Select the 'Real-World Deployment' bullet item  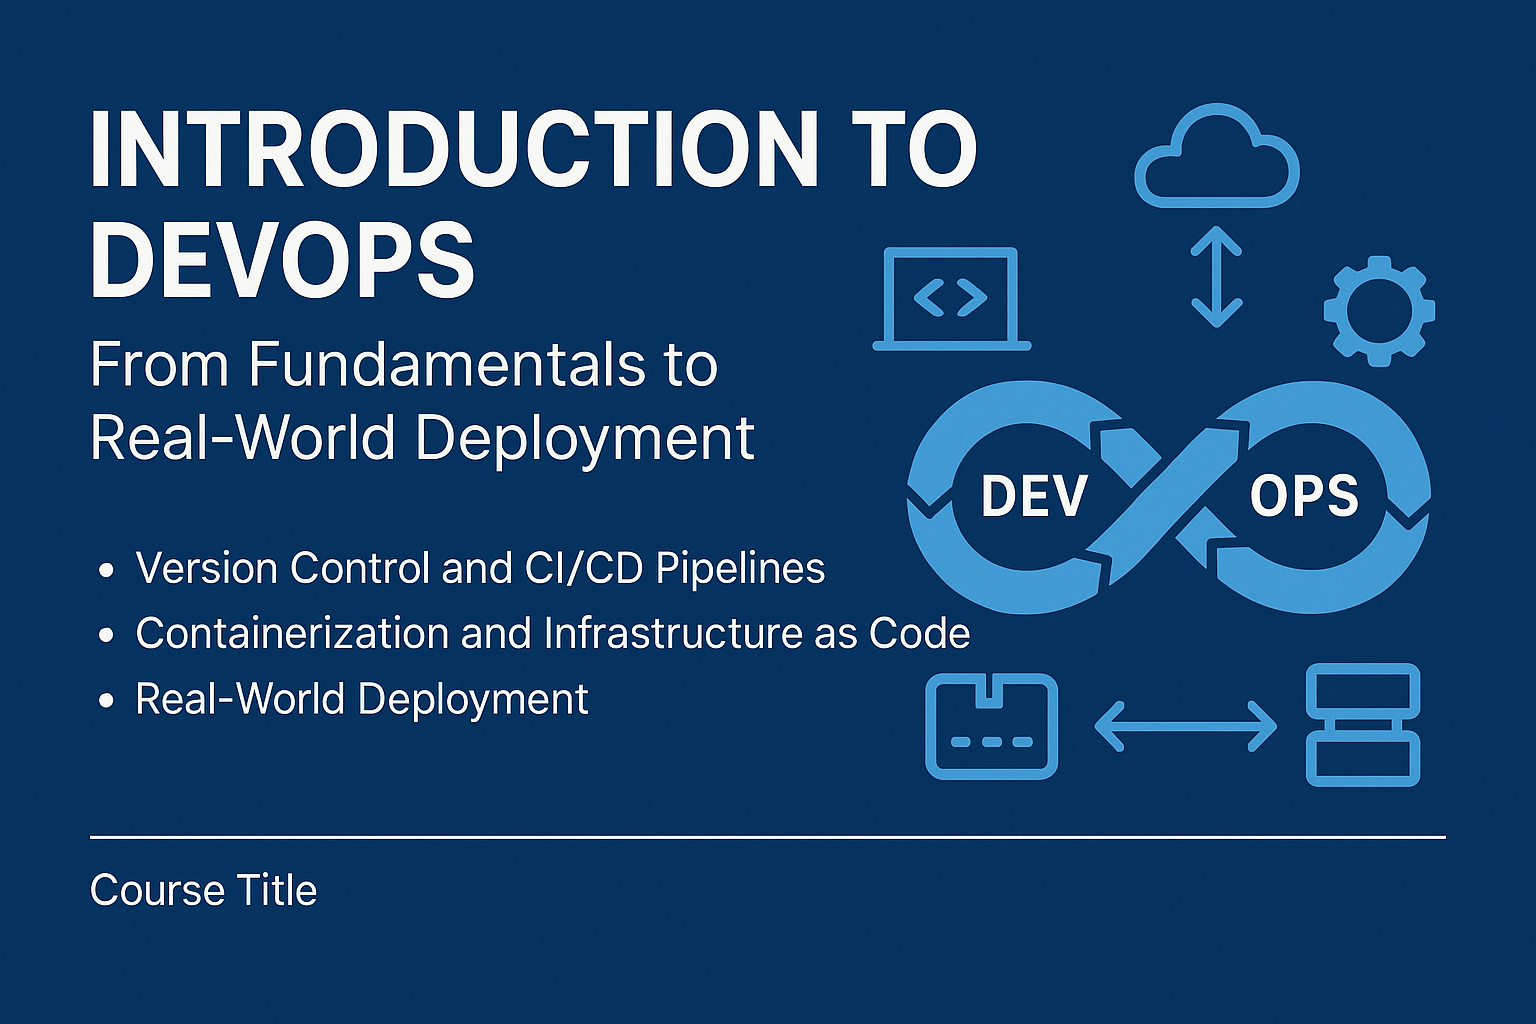(362, 699)
